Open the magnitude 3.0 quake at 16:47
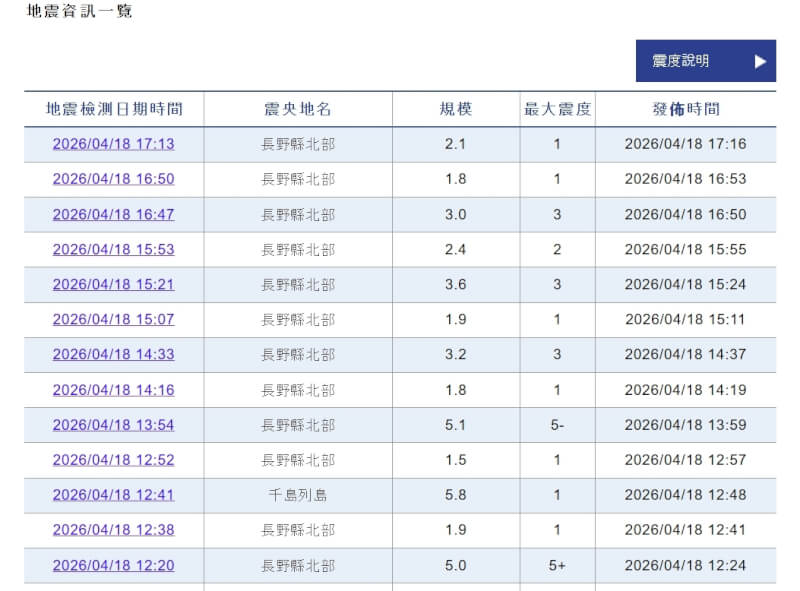The height and width of the screenshot is (591, 800). 113,214
